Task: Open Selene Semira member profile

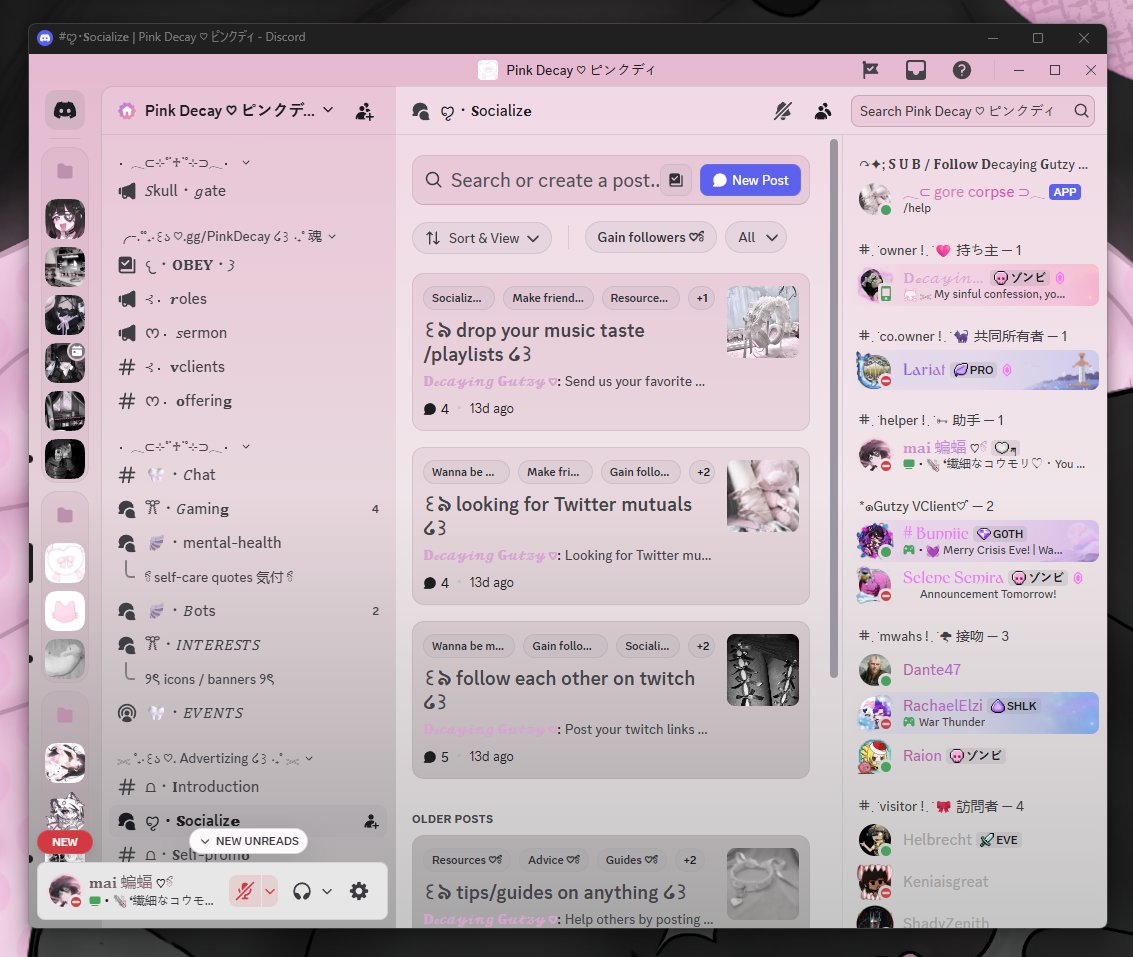Action: [978, 585]
